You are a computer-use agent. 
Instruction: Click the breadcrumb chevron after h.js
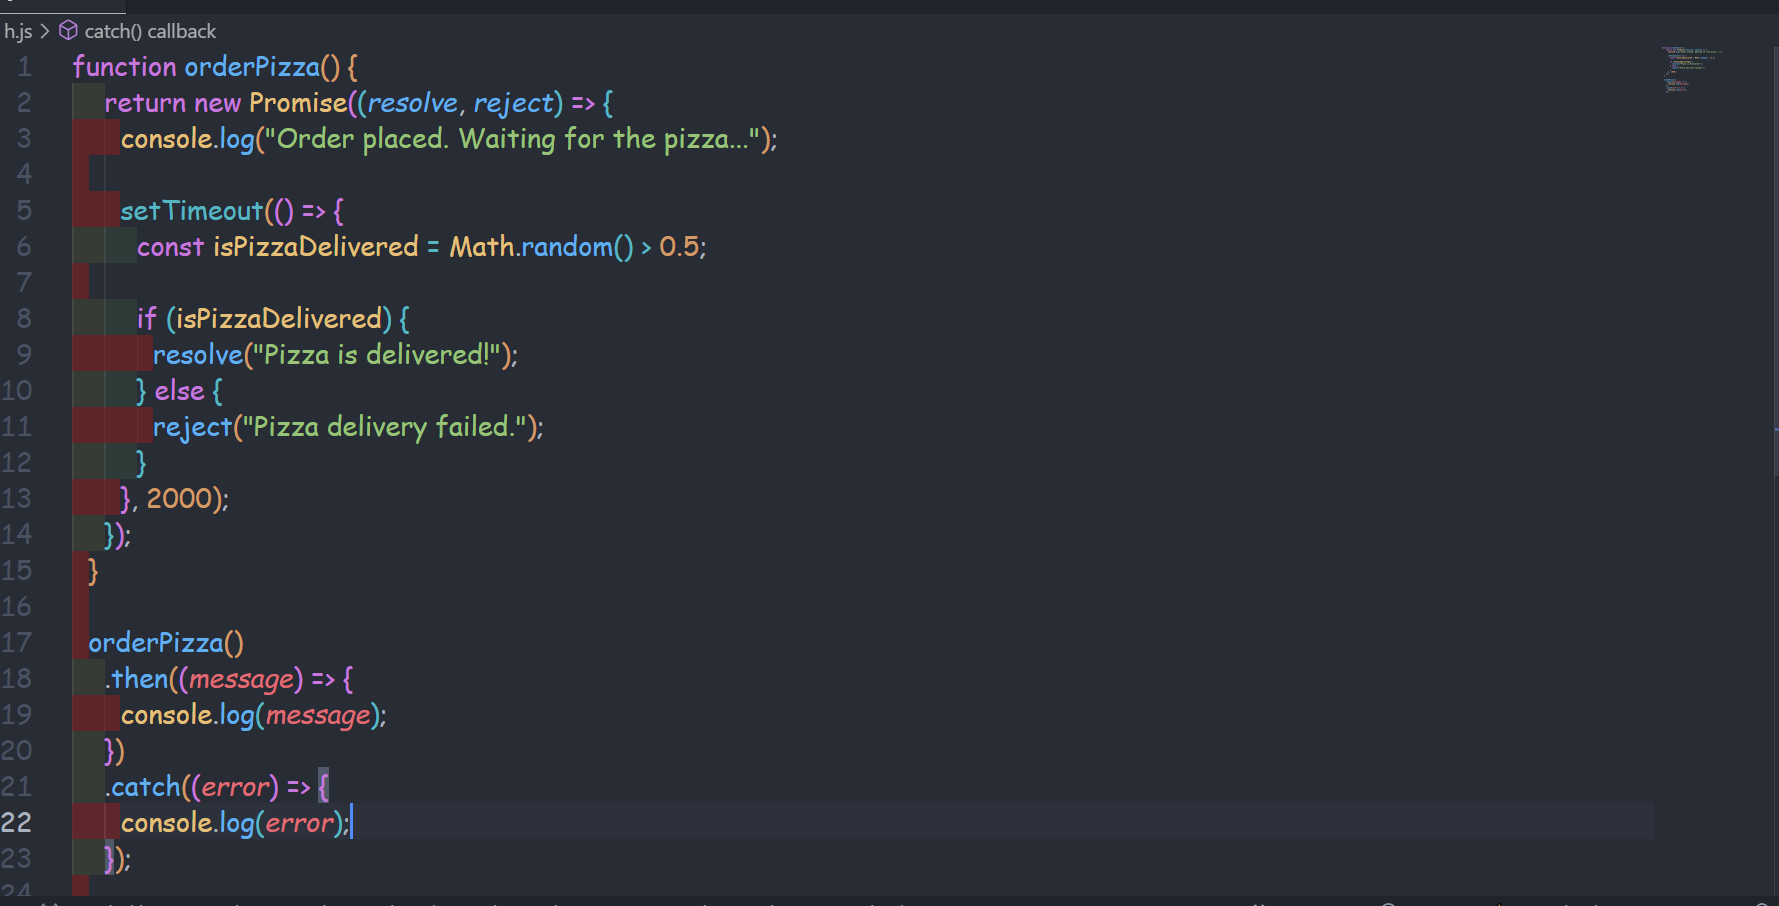click(x=45, y=31)
